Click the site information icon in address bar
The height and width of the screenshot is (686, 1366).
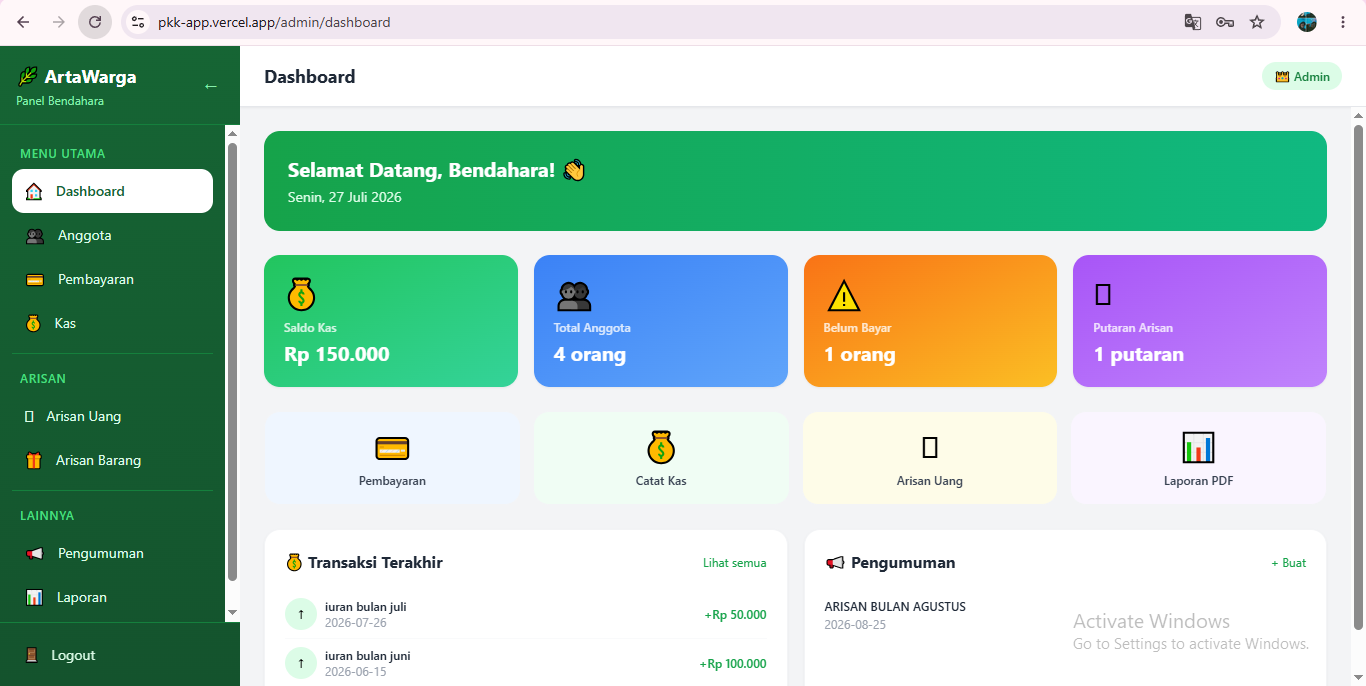coord(138,22)
